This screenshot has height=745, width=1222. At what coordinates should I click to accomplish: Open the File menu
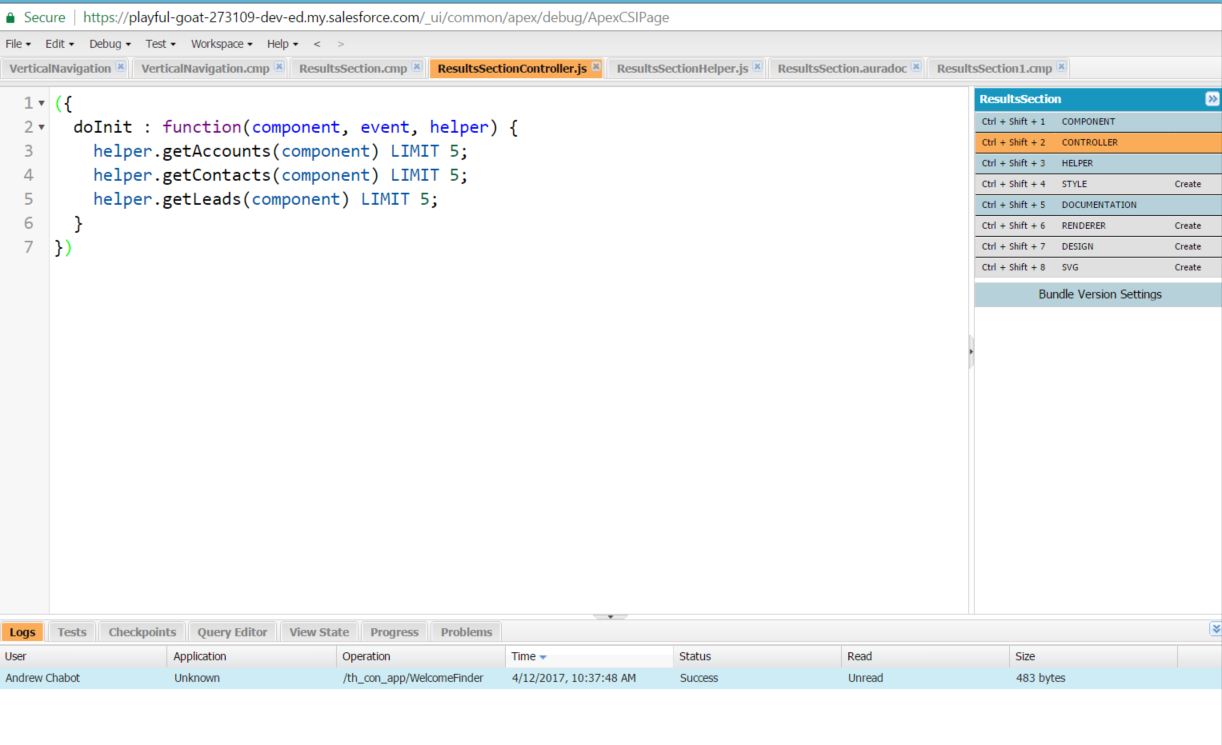coord(16,43)
